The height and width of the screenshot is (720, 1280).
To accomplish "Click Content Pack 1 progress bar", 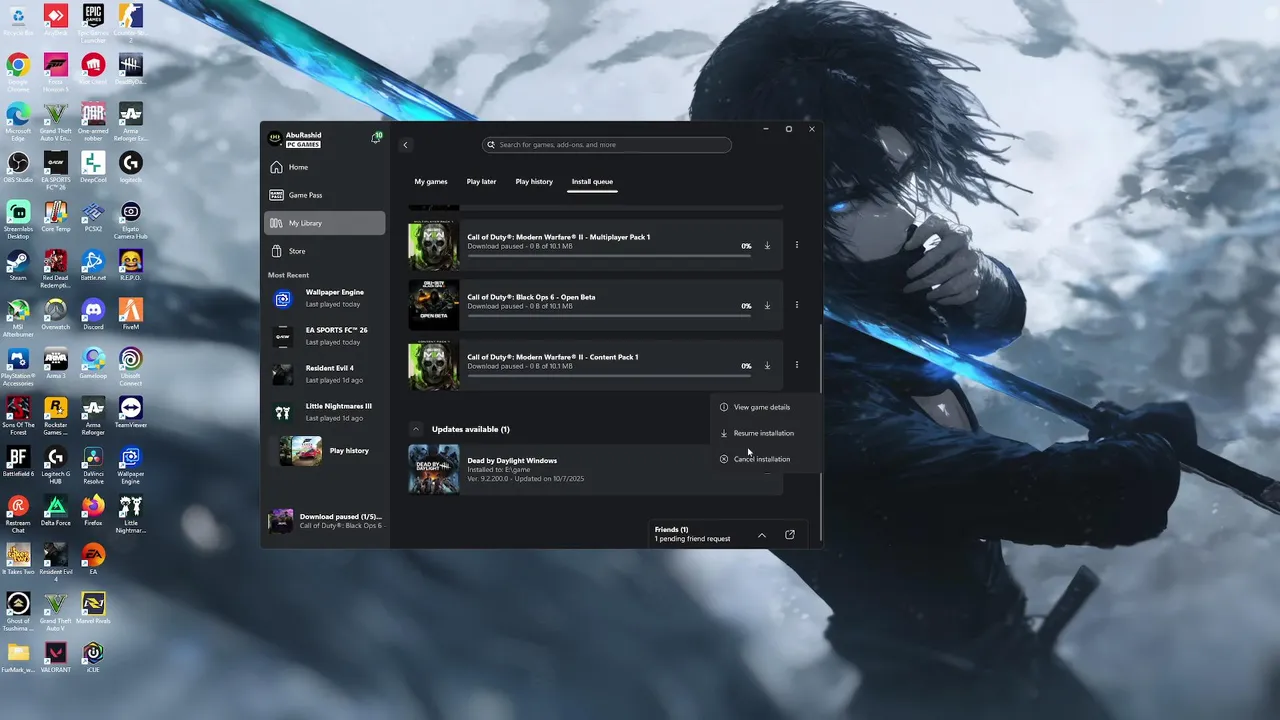I will [609, 376].
